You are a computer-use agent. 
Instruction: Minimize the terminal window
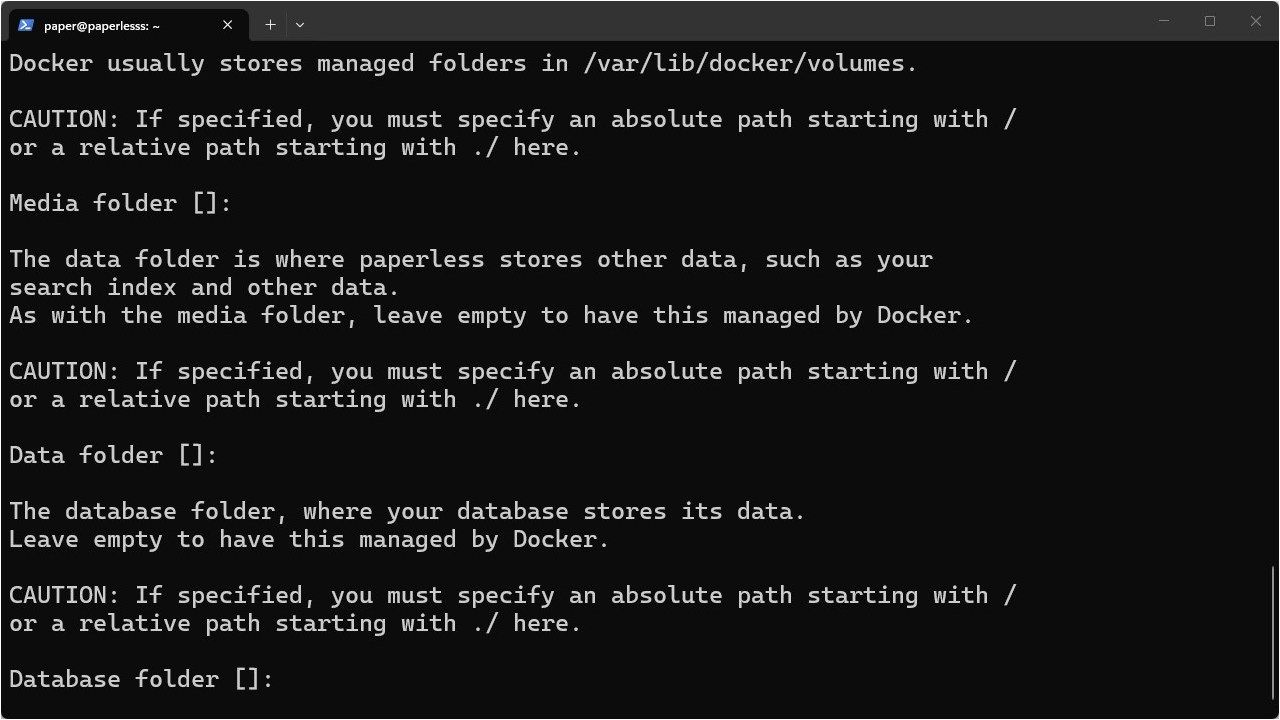click(1164, 21)
